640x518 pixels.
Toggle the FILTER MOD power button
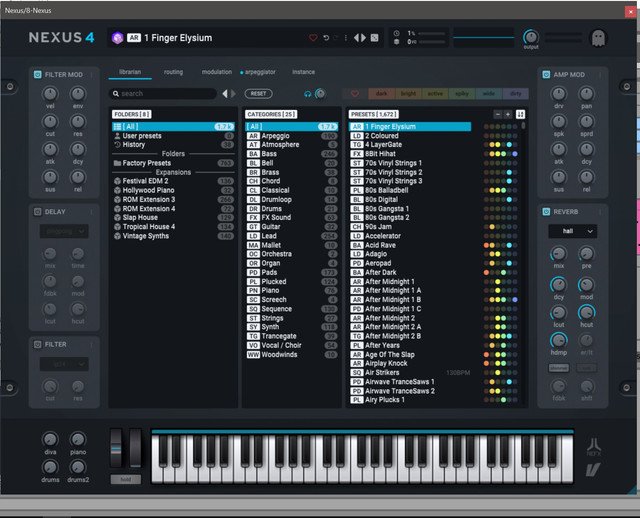point(38,75)
